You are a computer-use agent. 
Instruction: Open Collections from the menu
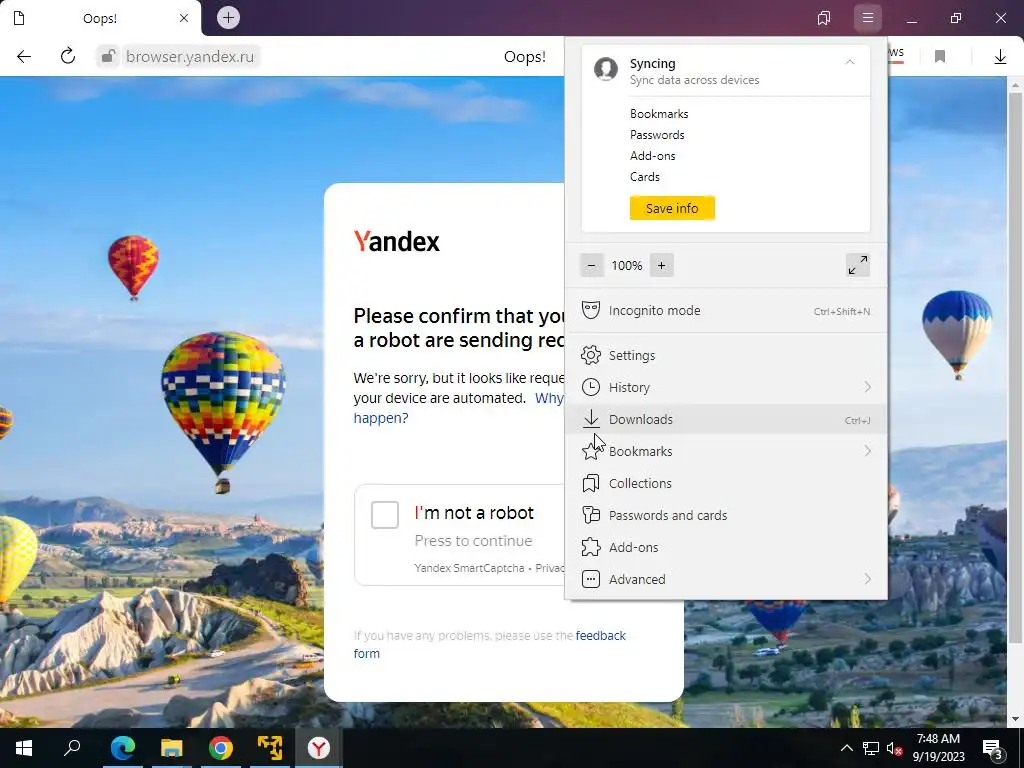[x=726, y=483]
